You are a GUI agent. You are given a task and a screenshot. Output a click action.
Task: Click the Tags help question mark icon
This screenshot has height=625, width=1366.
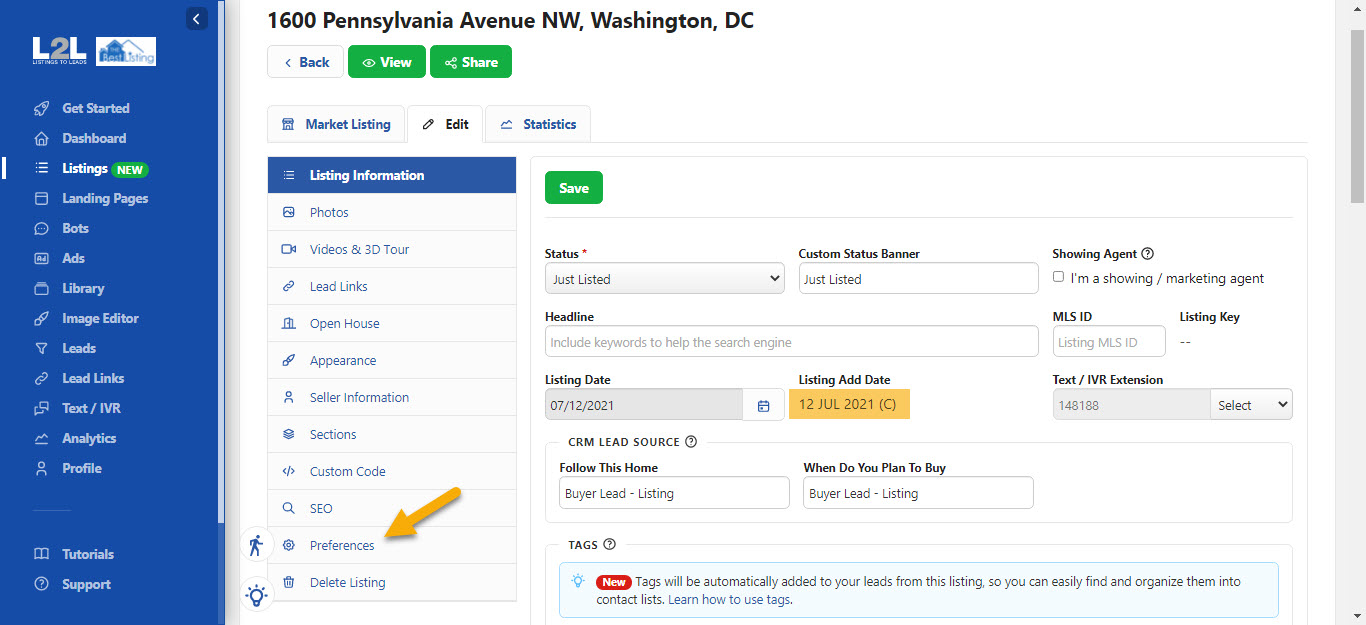609,545
